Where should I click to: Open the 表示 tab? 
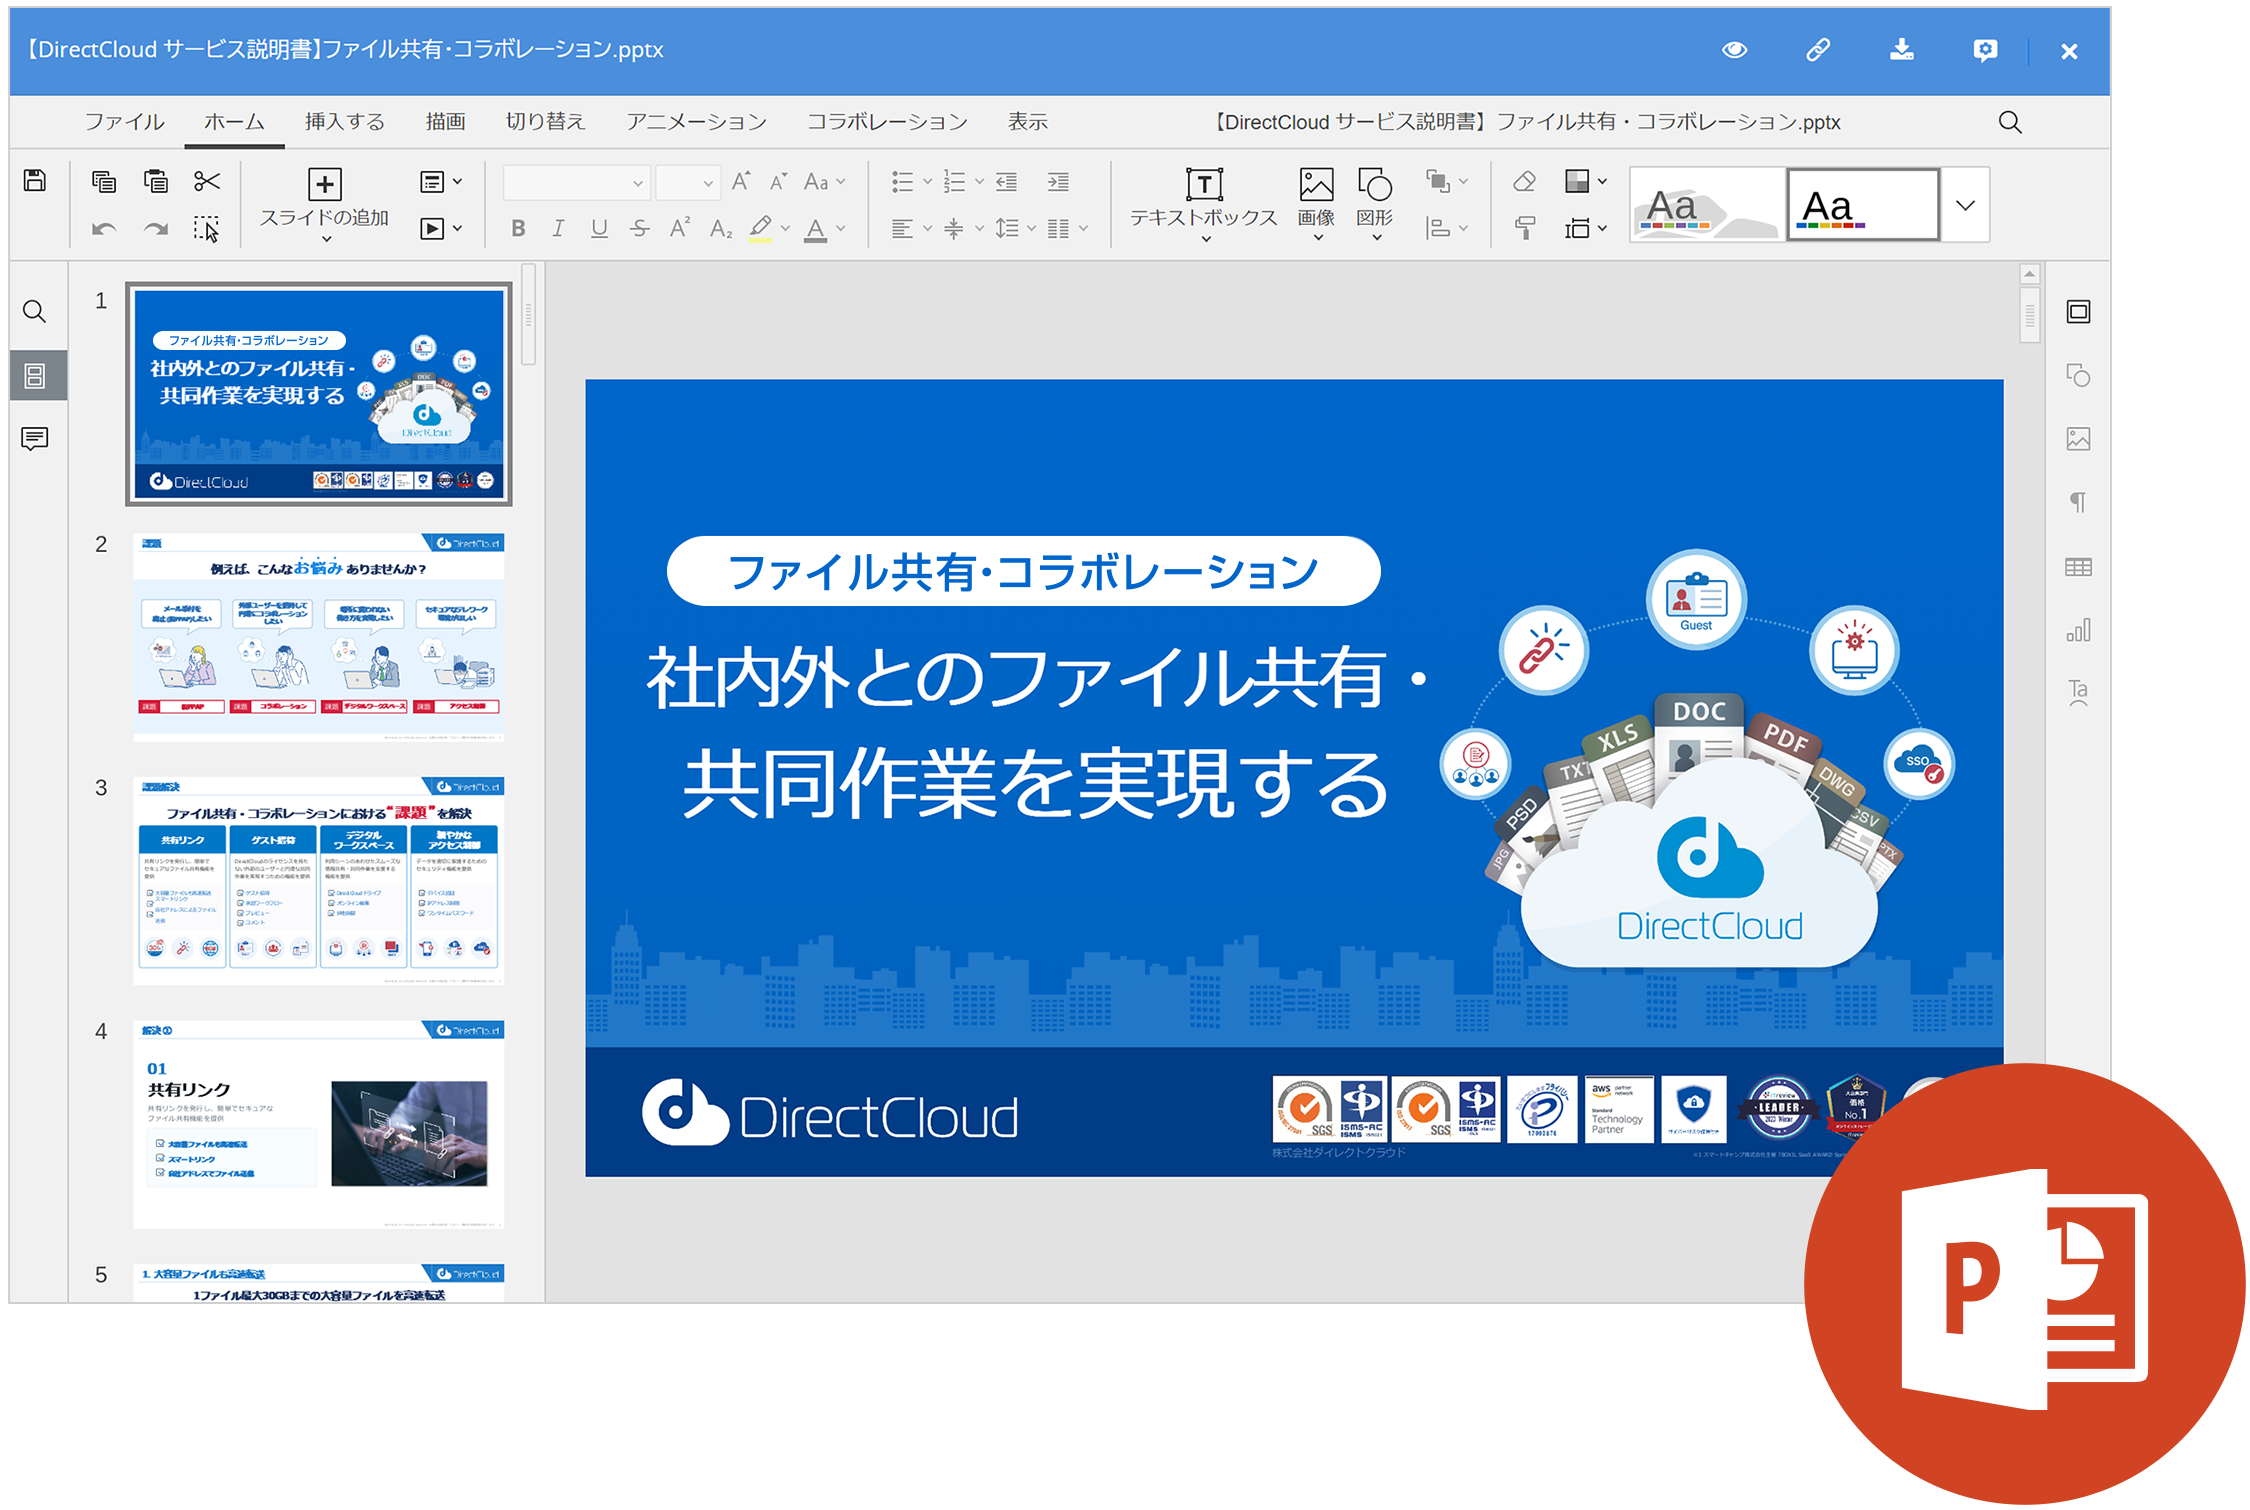(1027, 122)
